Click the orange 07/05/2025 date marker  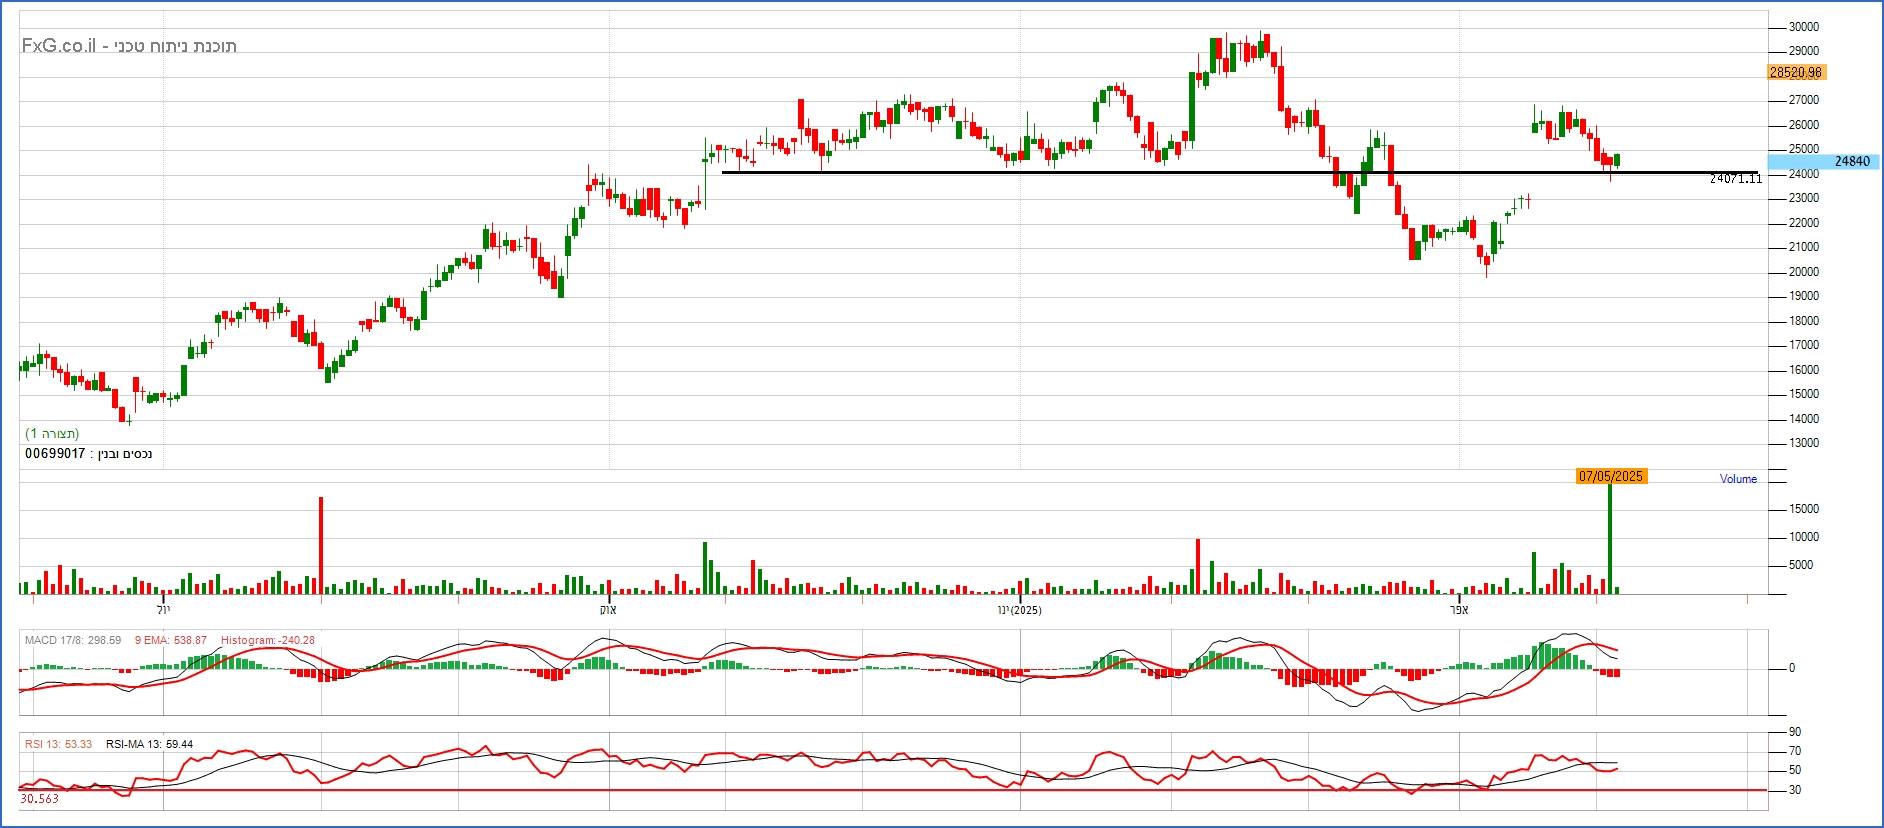1611,476
